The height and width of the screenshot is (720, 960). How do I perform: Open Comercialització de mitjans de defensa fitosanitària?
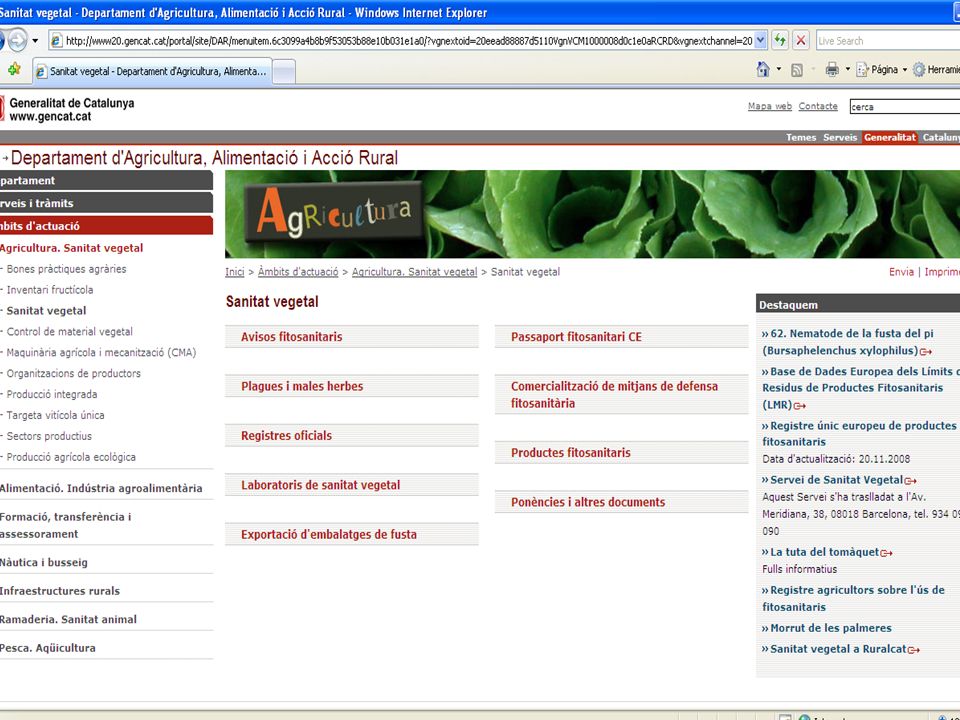(614, 395)
